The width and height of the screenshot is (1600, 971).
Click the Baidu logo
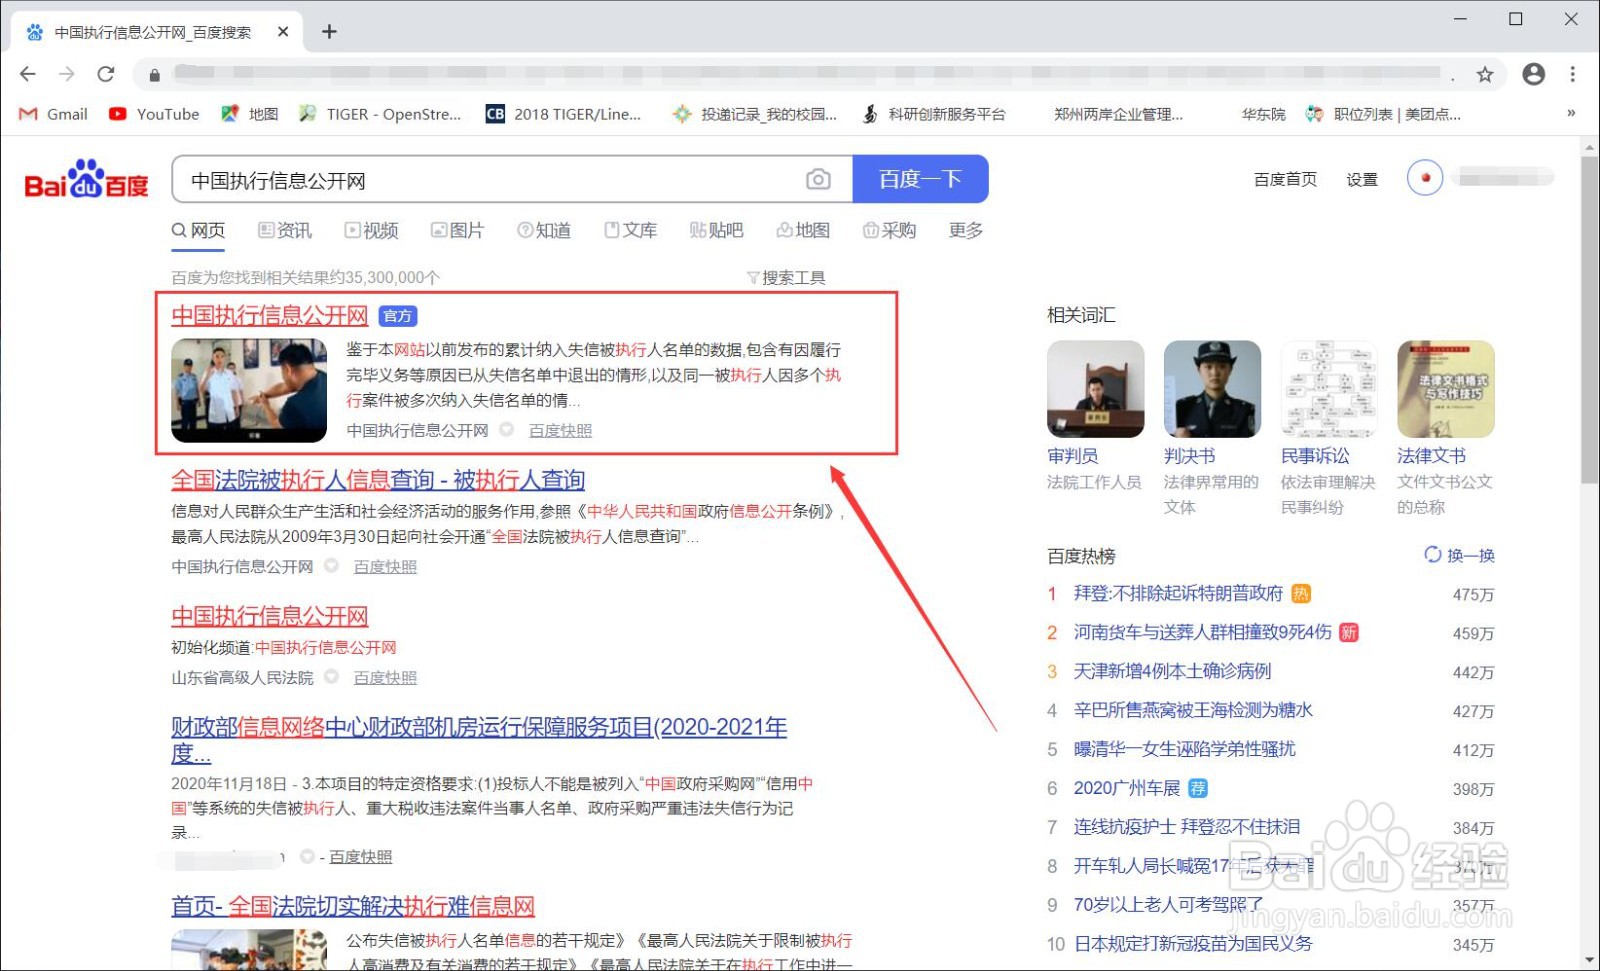86,180
